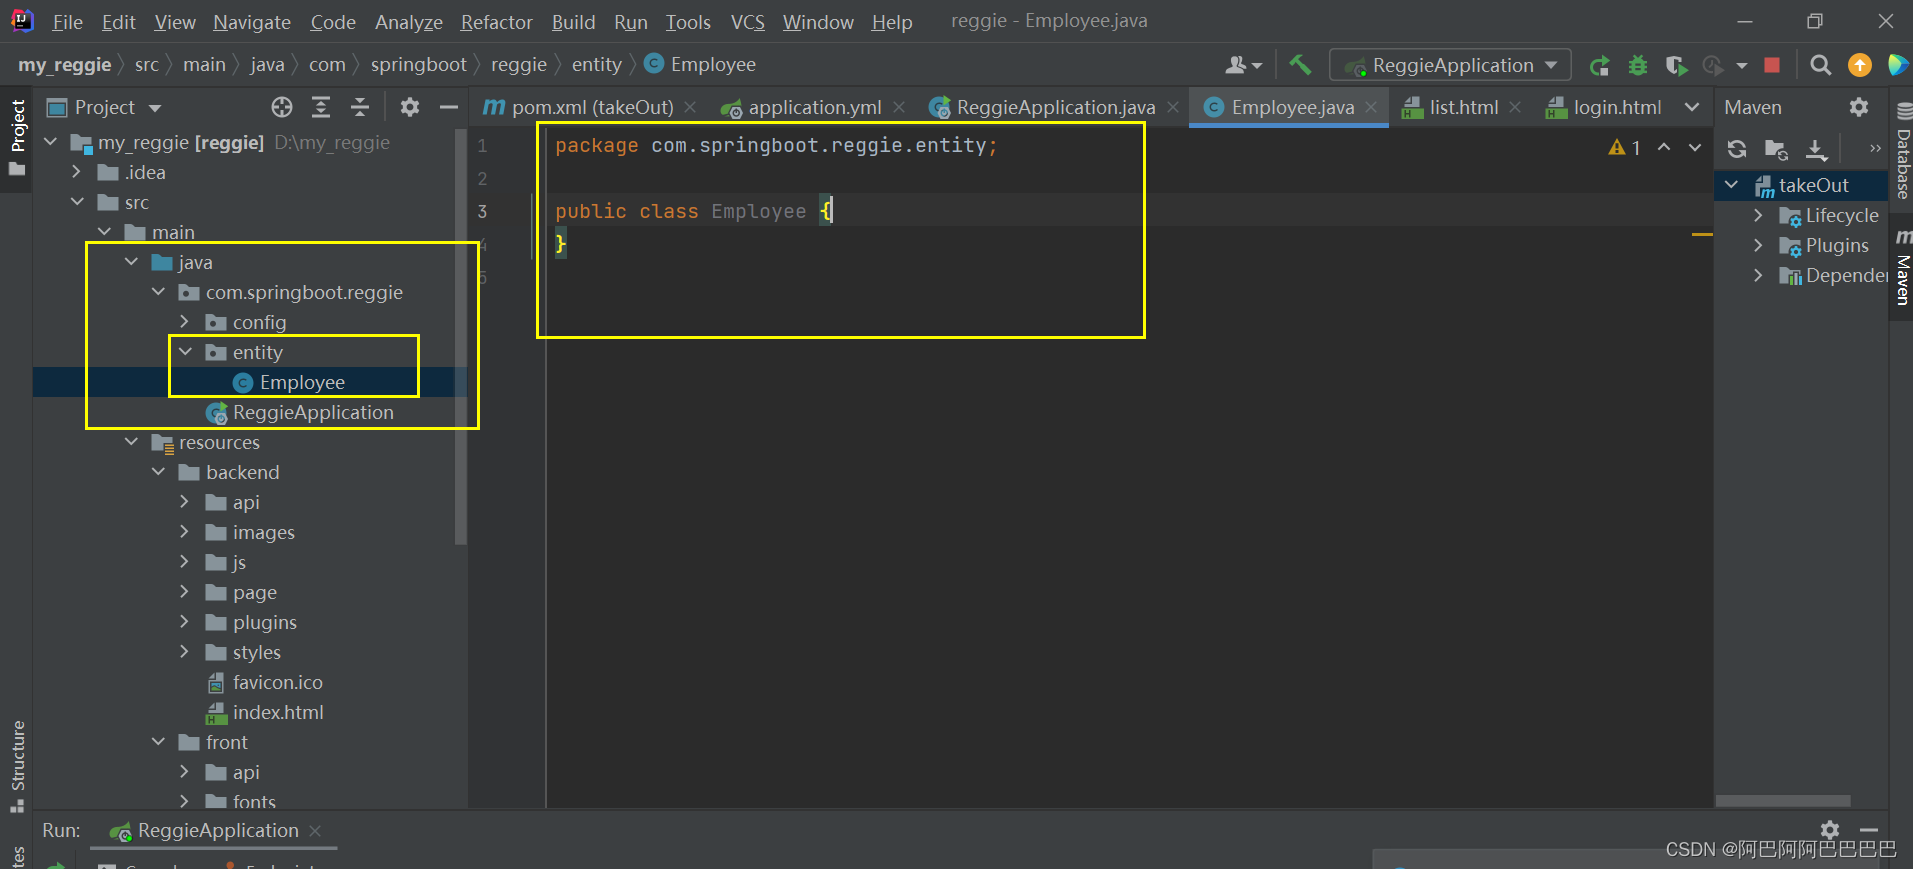The width and height of the screenshot is (1913, 869).
Task: Run with coverage shield icon
Action: (x=1677, y=65)
